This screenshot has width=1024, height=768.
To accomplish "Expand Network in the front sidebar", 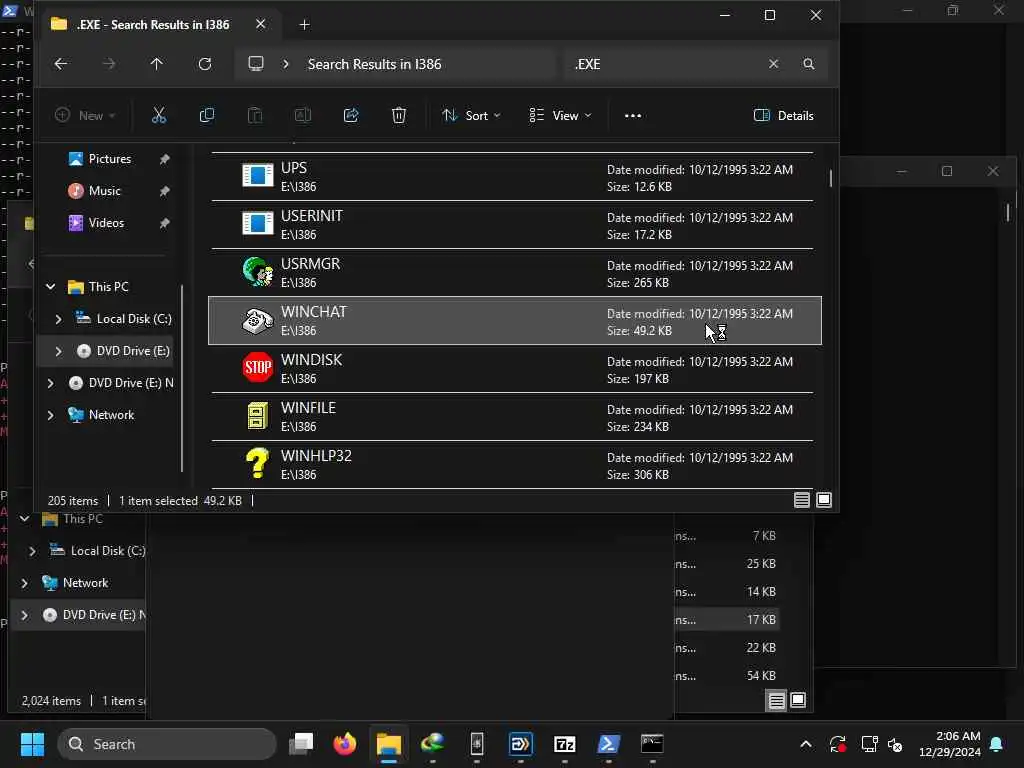I will (50, 415).
